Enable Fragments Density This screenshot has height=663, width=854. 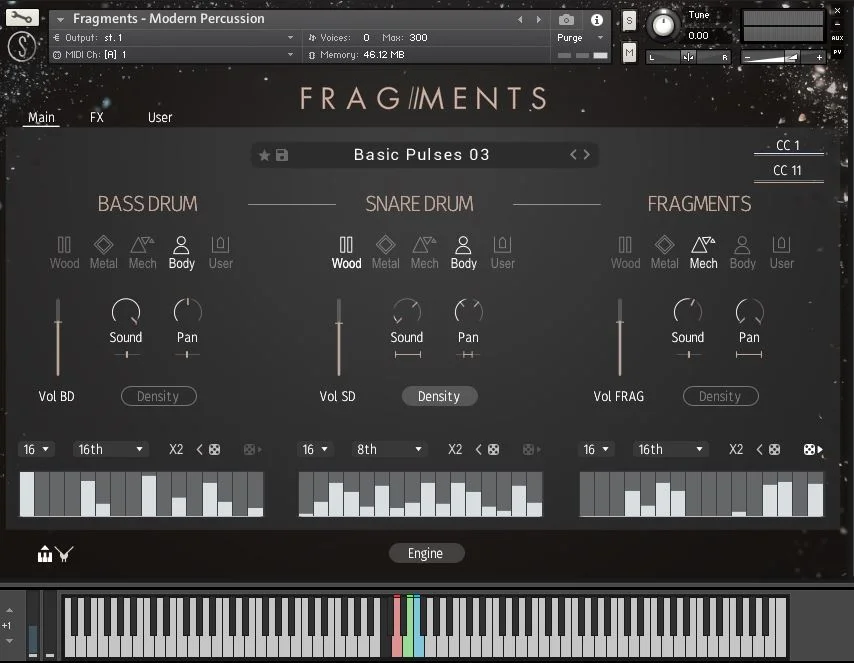[x=721, y=396]
